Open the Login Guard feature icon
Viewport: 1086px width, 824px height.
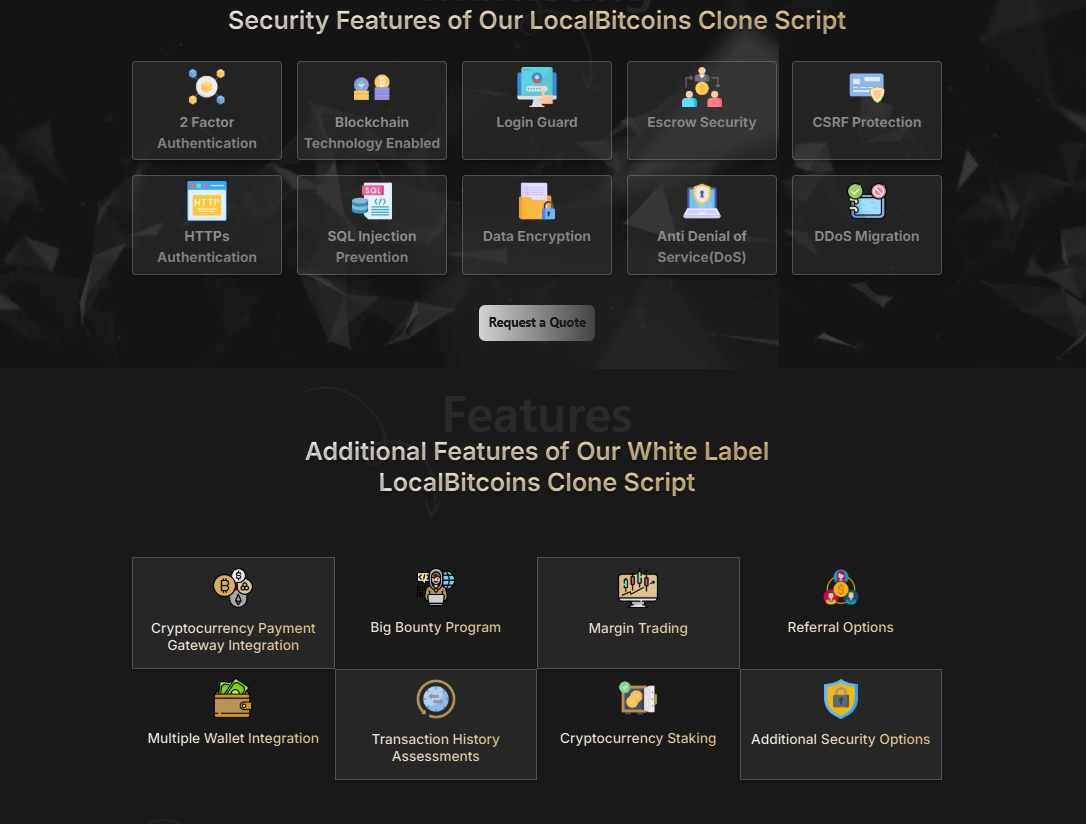(x=536, y=88)
